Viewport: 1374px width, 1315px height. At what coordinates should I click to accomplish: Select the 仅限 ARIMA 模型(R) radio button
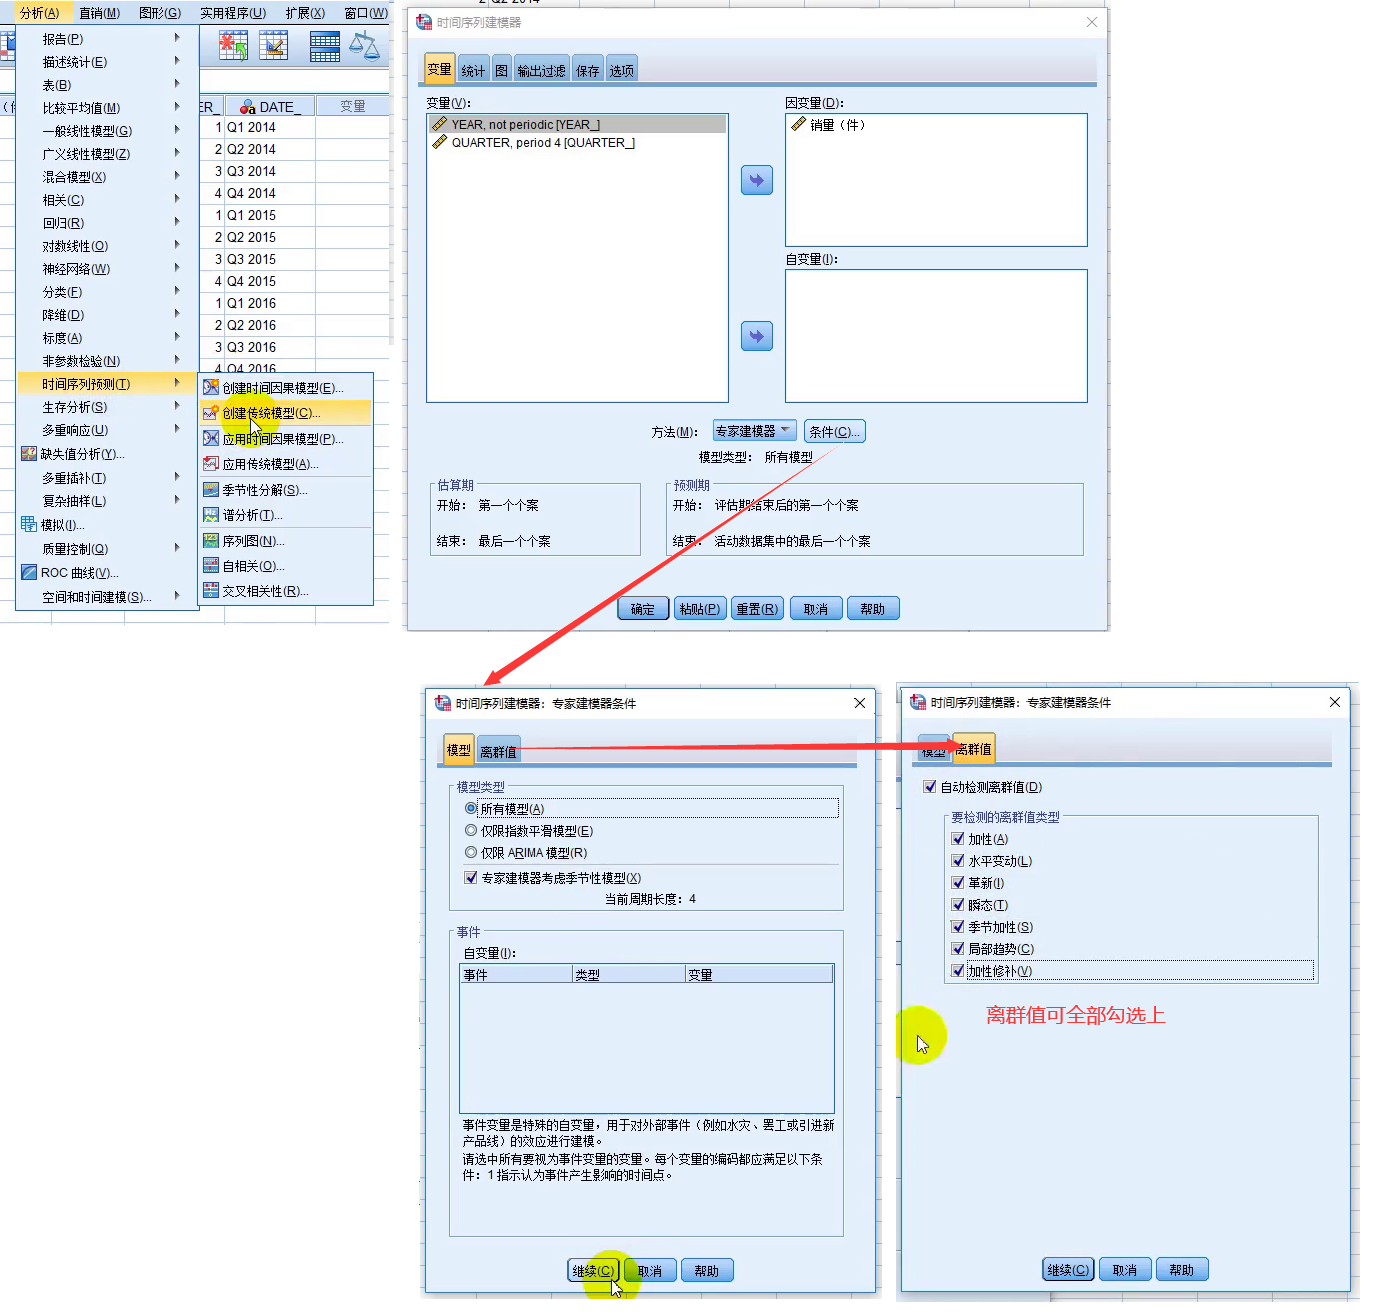471,852
